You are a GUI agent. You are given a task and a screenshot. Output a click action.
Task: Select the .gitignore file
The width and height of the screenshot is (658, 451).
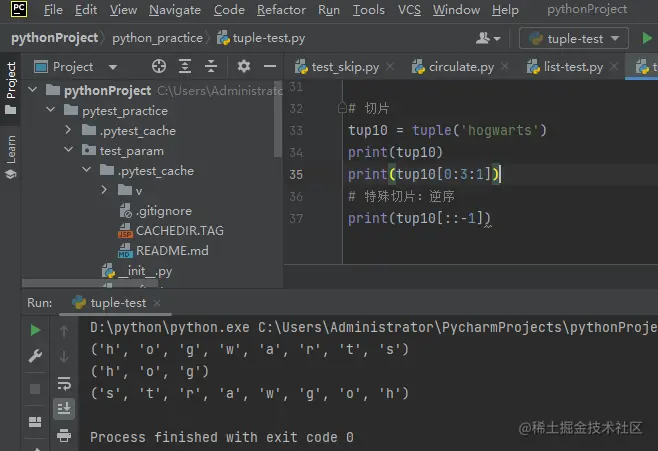[x=163, y=211]
